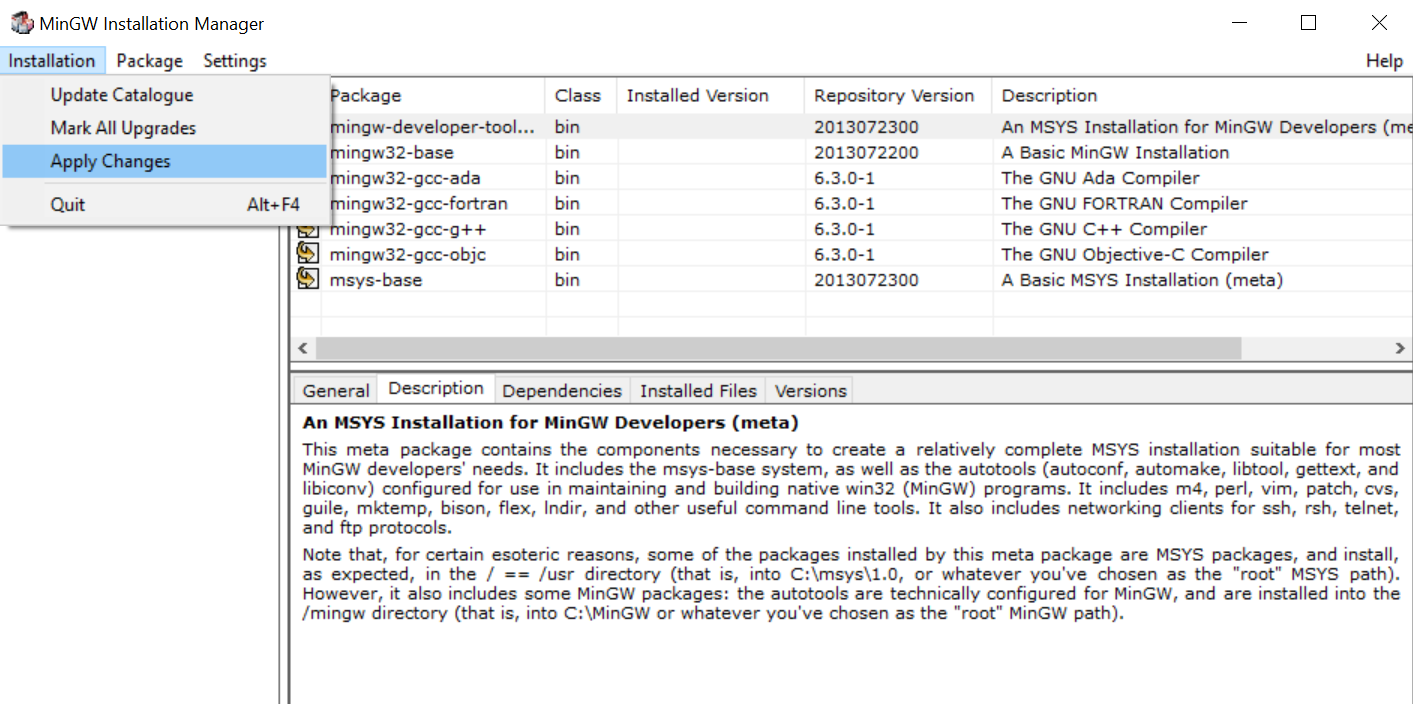The height and width of the screenshot is (704, 1413).
Task: Click repository version 2013072200 cell
Action: click(x=866, y=152)
